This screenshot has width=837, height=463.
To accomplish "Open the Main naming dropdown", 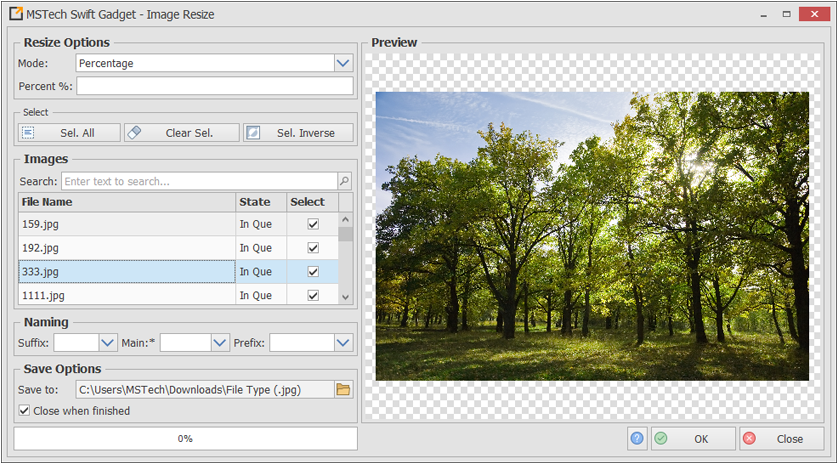I will pyautogui.click(x=220, y=343).
